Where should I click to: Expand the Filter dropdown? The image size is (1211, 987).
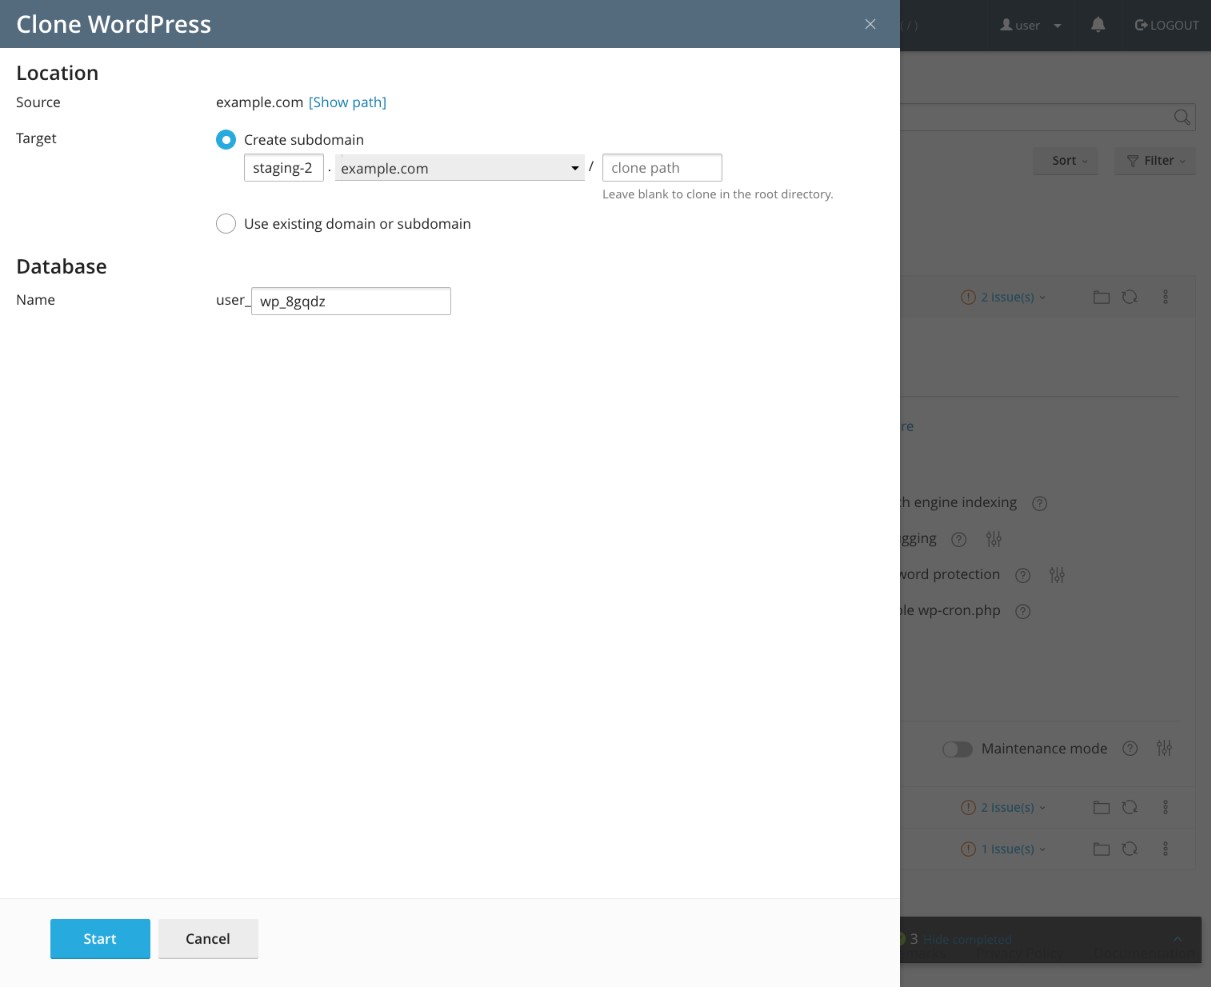[1155, 161]
